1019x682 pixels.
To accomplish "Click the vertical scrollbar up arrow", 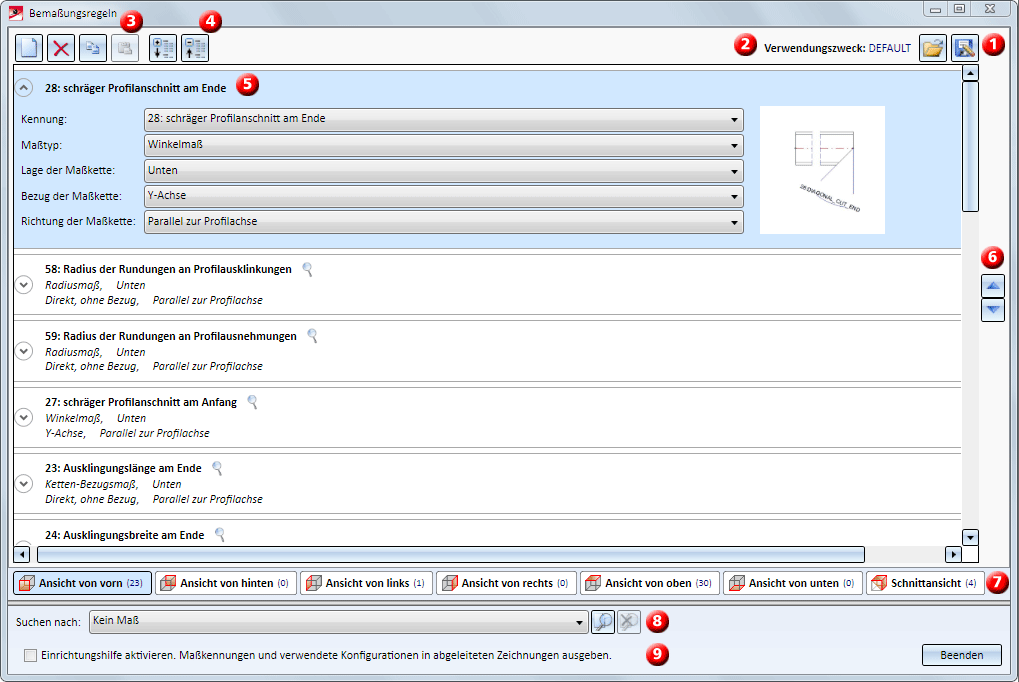I will tap(970, 73).
